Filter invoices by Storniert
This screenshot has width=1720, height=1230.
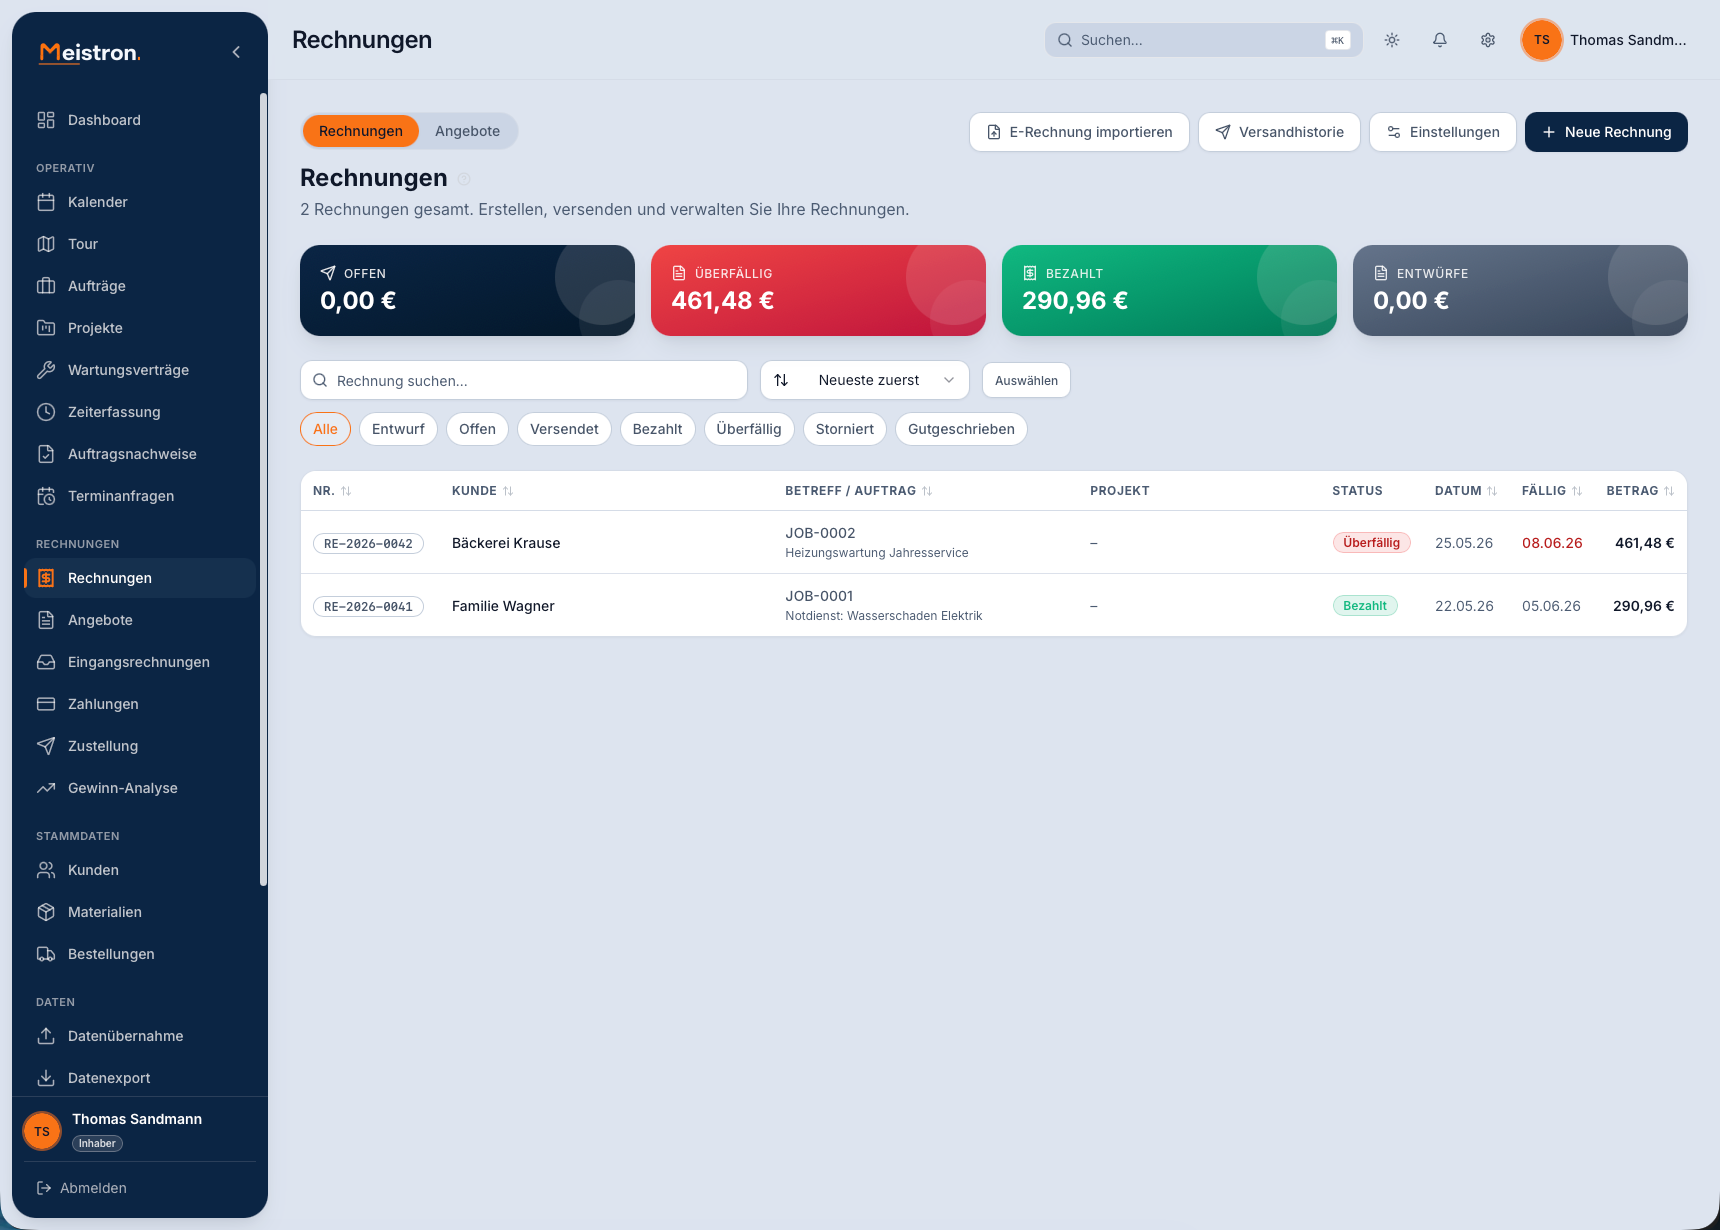(x=844, y=429)
